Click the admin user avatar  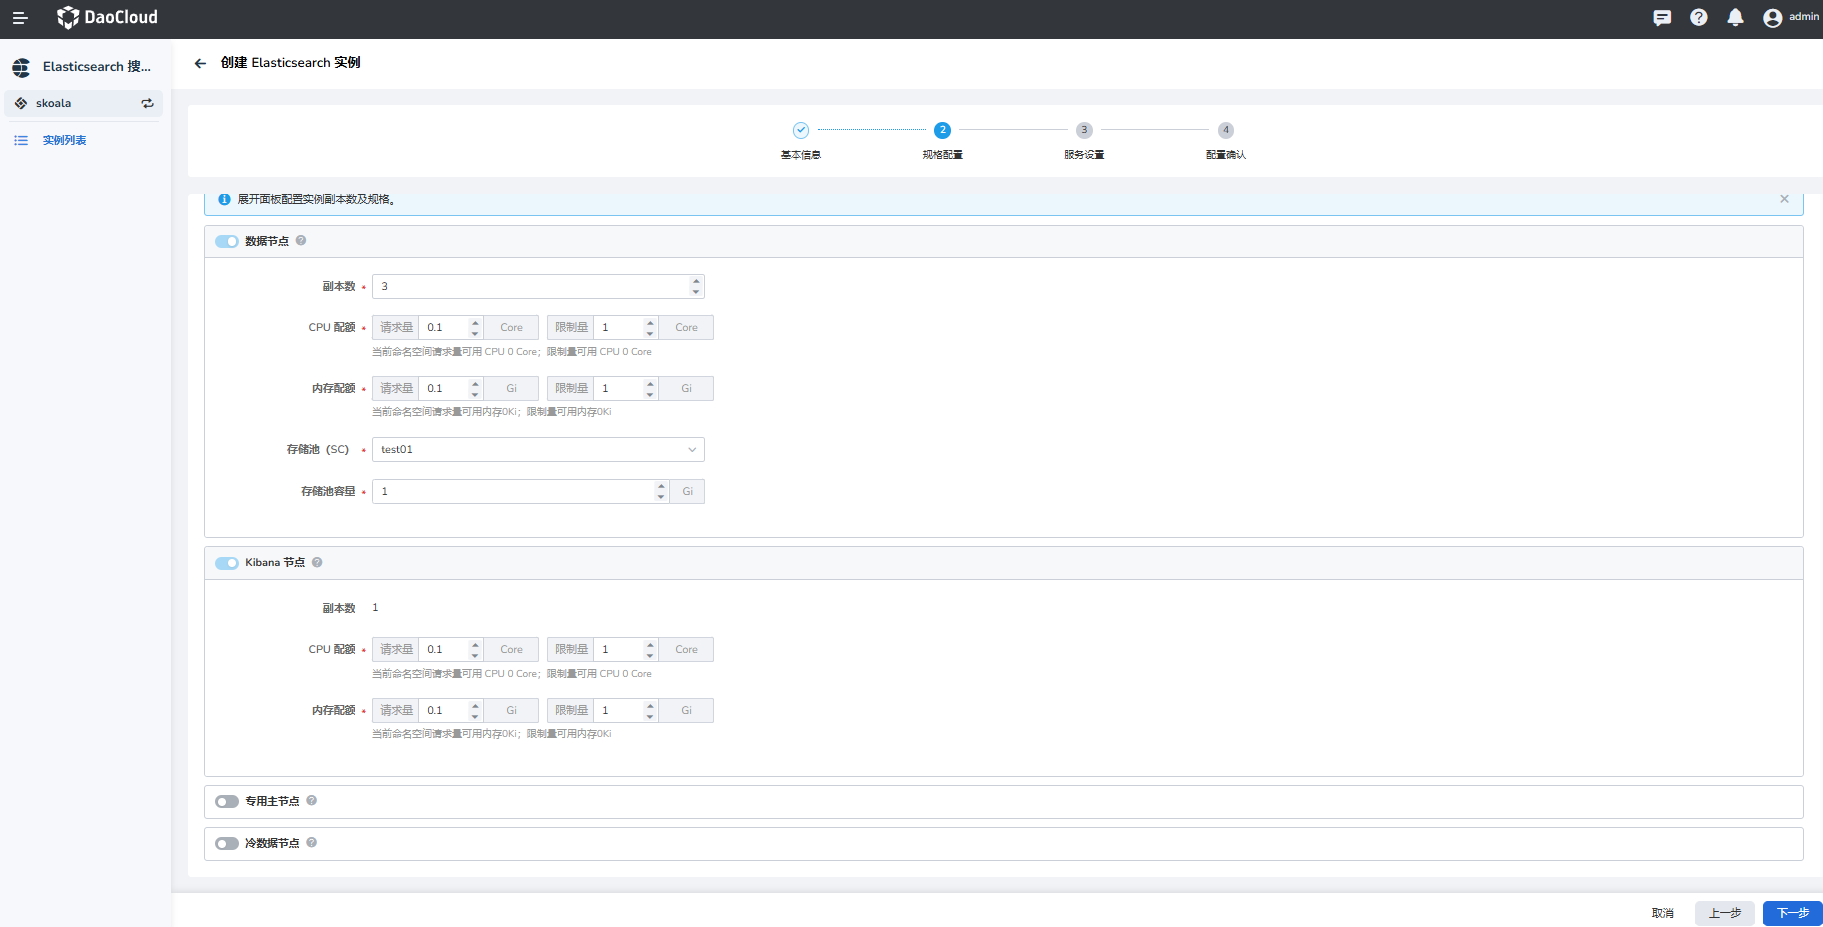(x=1772, y=18)
